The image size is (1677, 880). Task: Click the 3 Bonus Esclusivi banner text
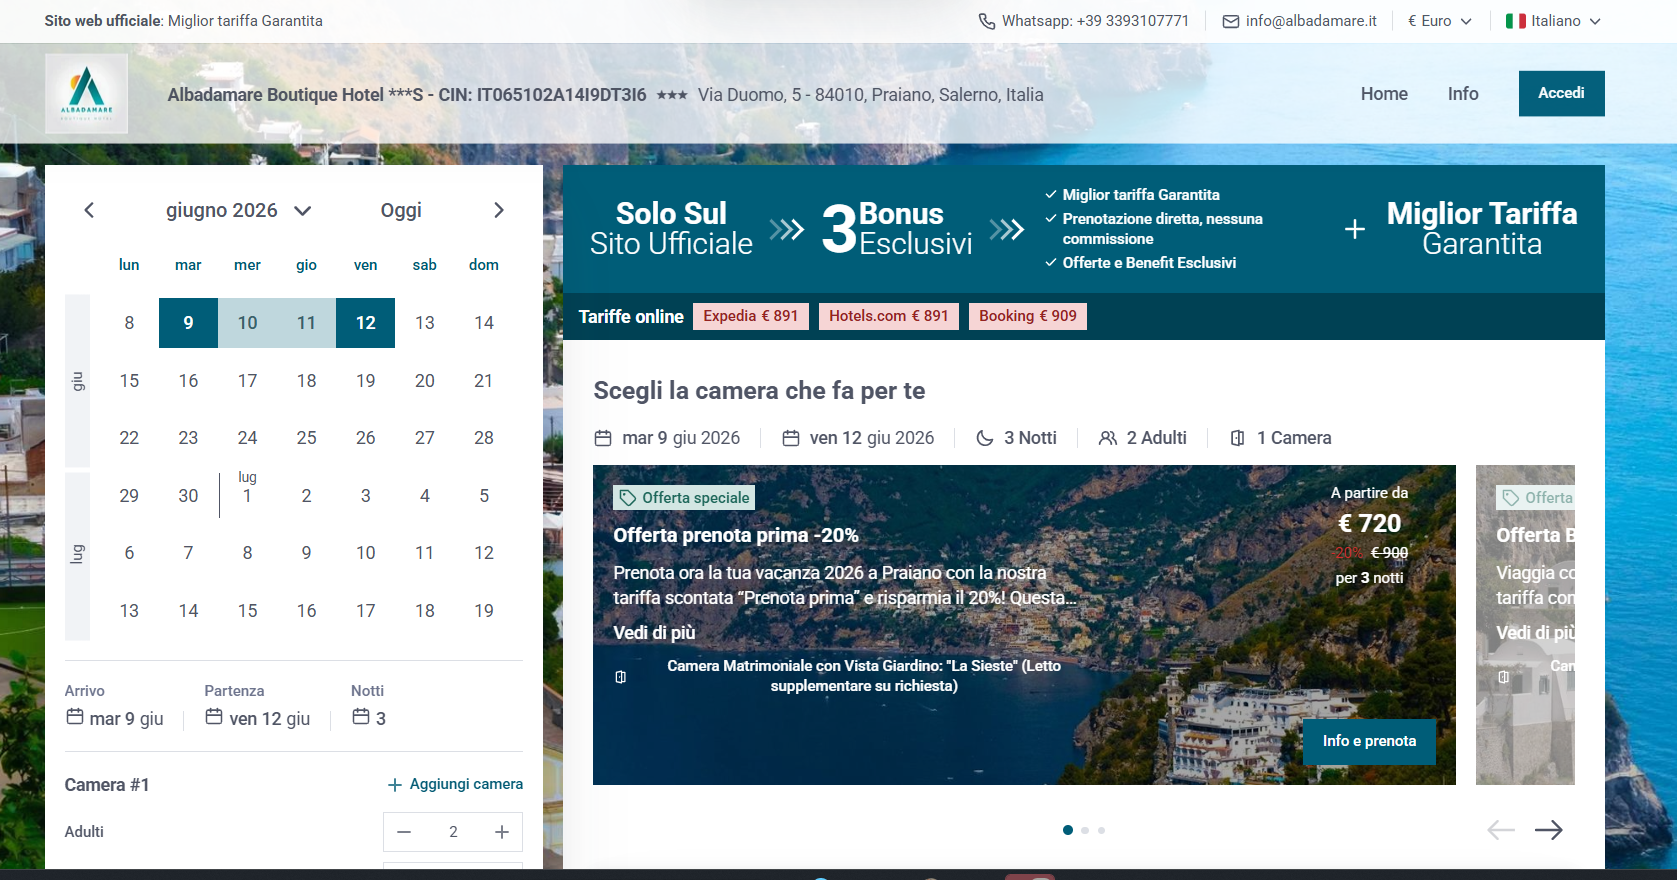coord(897,229)
